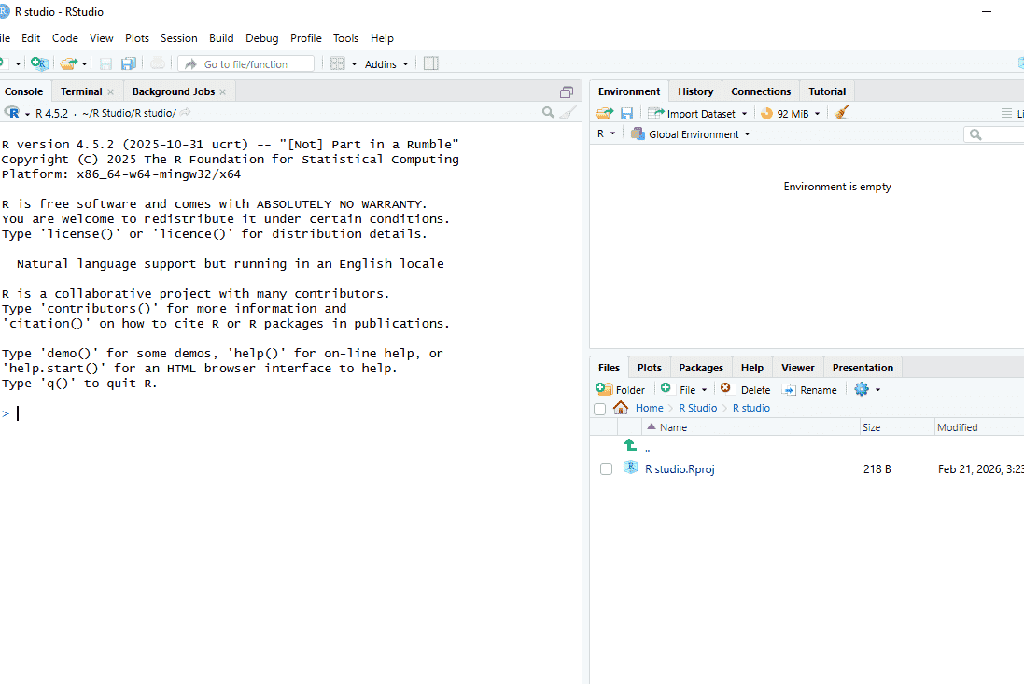This screenshot has height=684, width=1024.
Task: Click the Save all documents icon
Action: click(x=129, y=63)
